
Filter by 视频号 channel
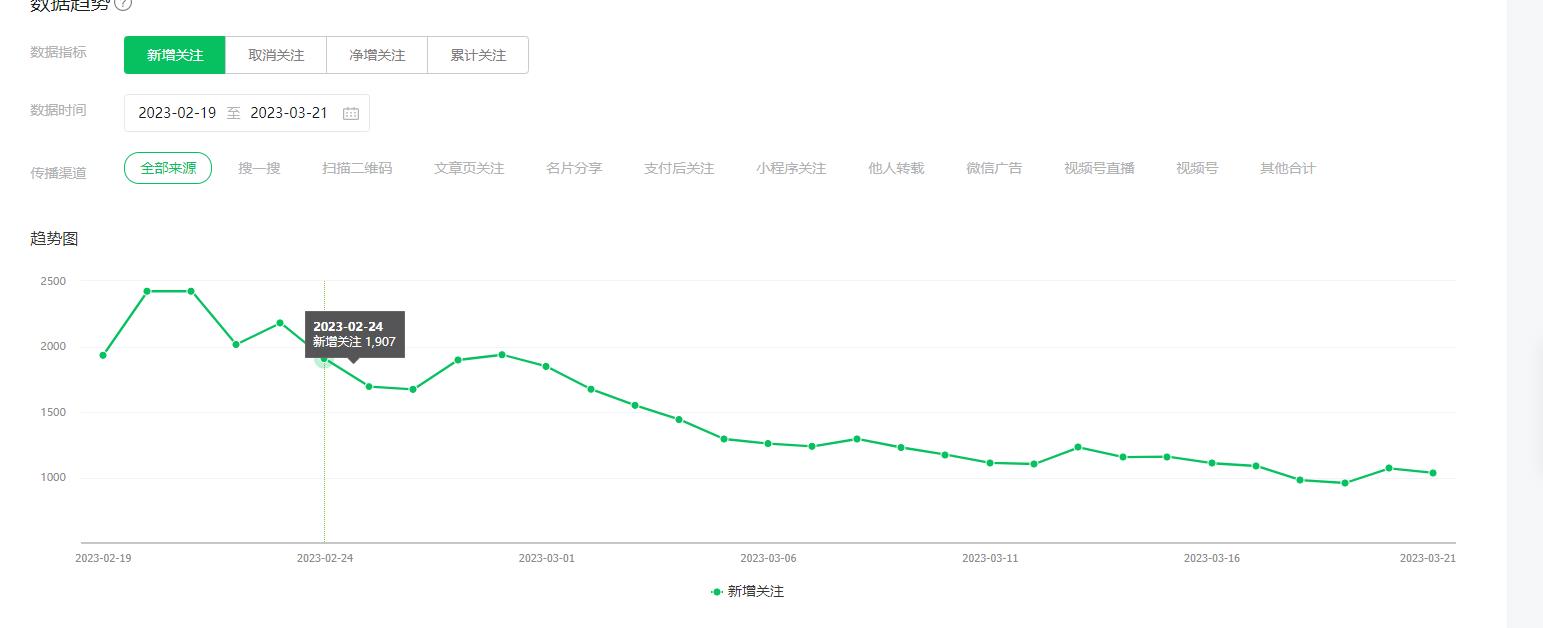[1197, 168]
